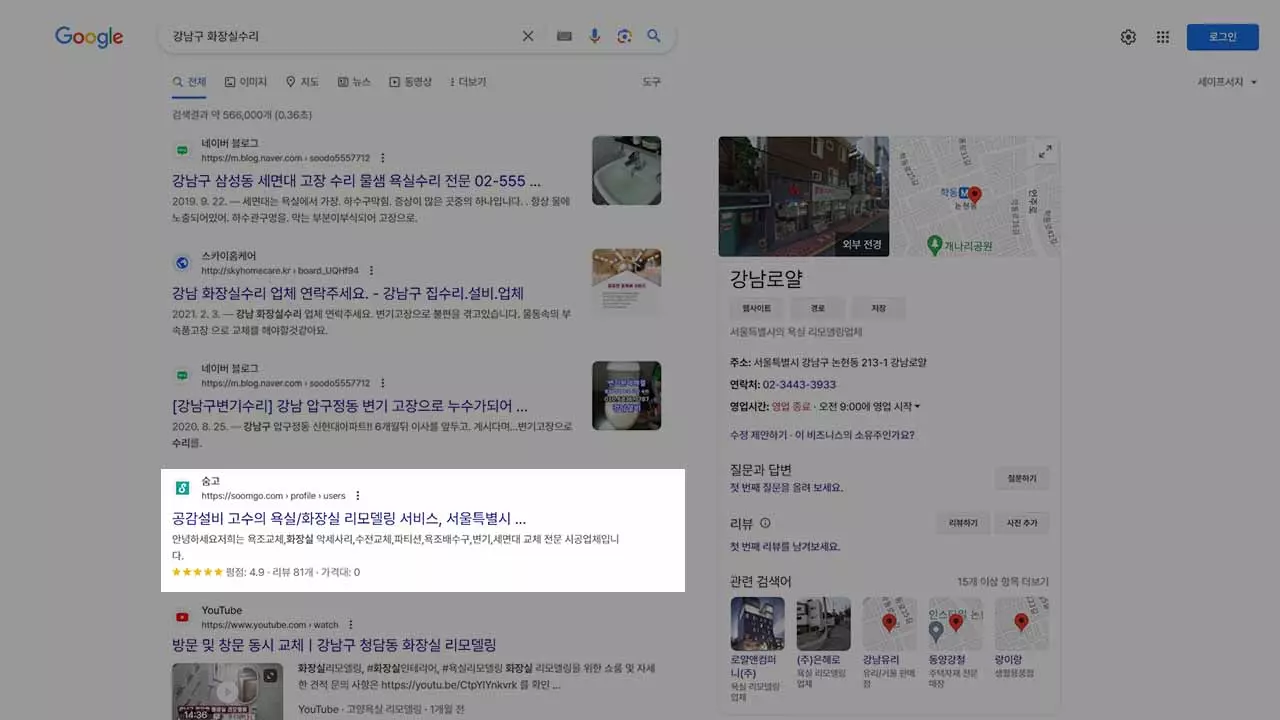Clear the search box with the X icon
The width and height of the screenshot is (1280, 720).
point(528,36)
